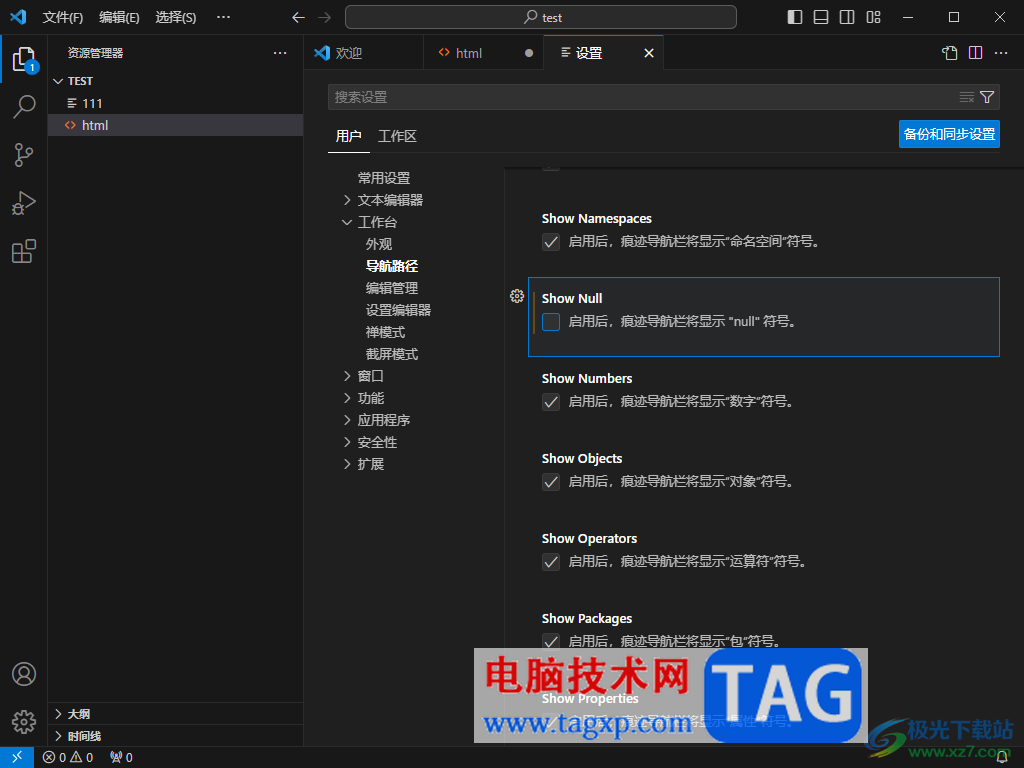
Task: Click the Accounts icon in activity bar
Action: pos(24,674)
